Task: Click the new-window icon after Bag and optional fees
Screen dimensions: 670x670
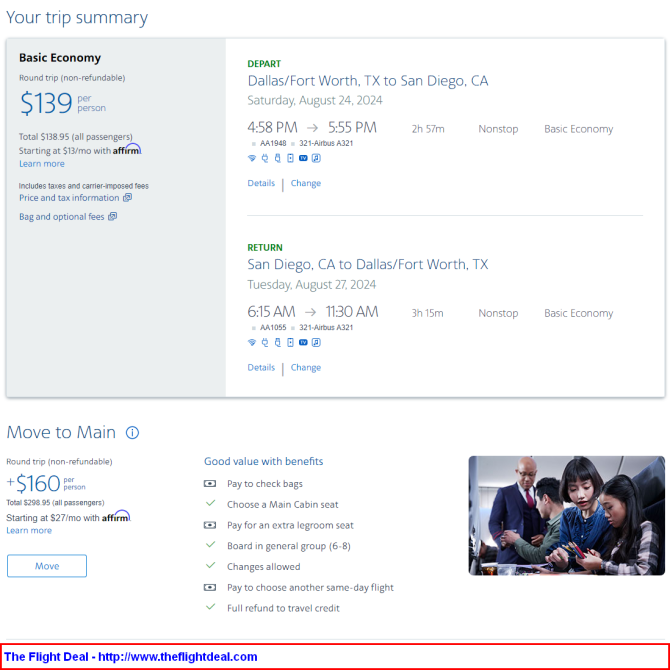Action: click(x=112, y=216)
